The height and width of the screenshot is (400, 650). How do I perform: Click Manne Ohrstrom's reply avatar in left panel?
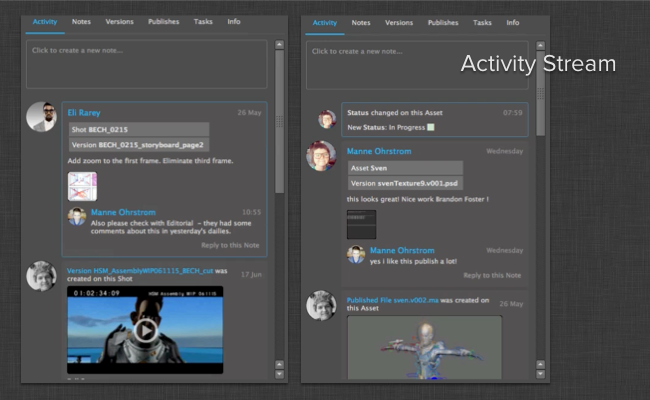(77, 216)
